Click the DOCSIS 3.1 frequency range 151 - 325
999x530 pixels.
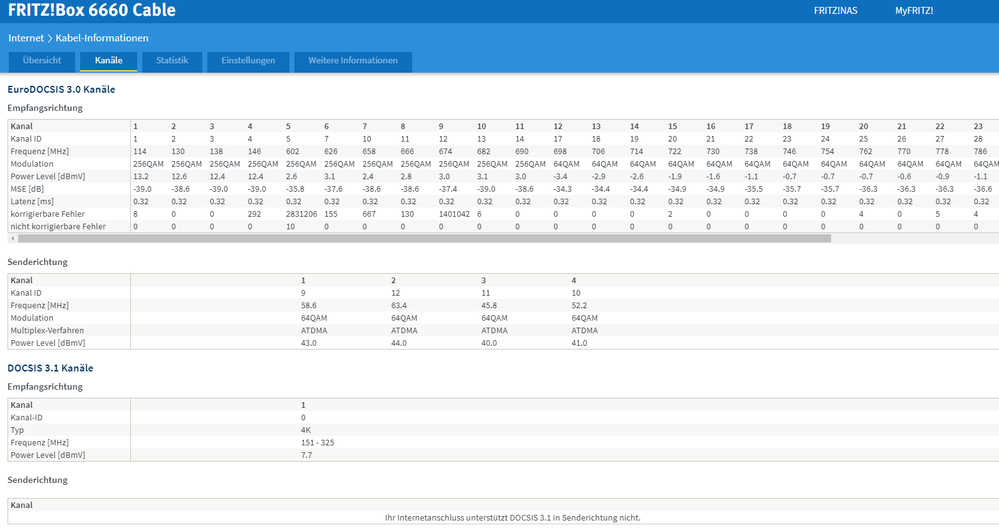[317, 443]
